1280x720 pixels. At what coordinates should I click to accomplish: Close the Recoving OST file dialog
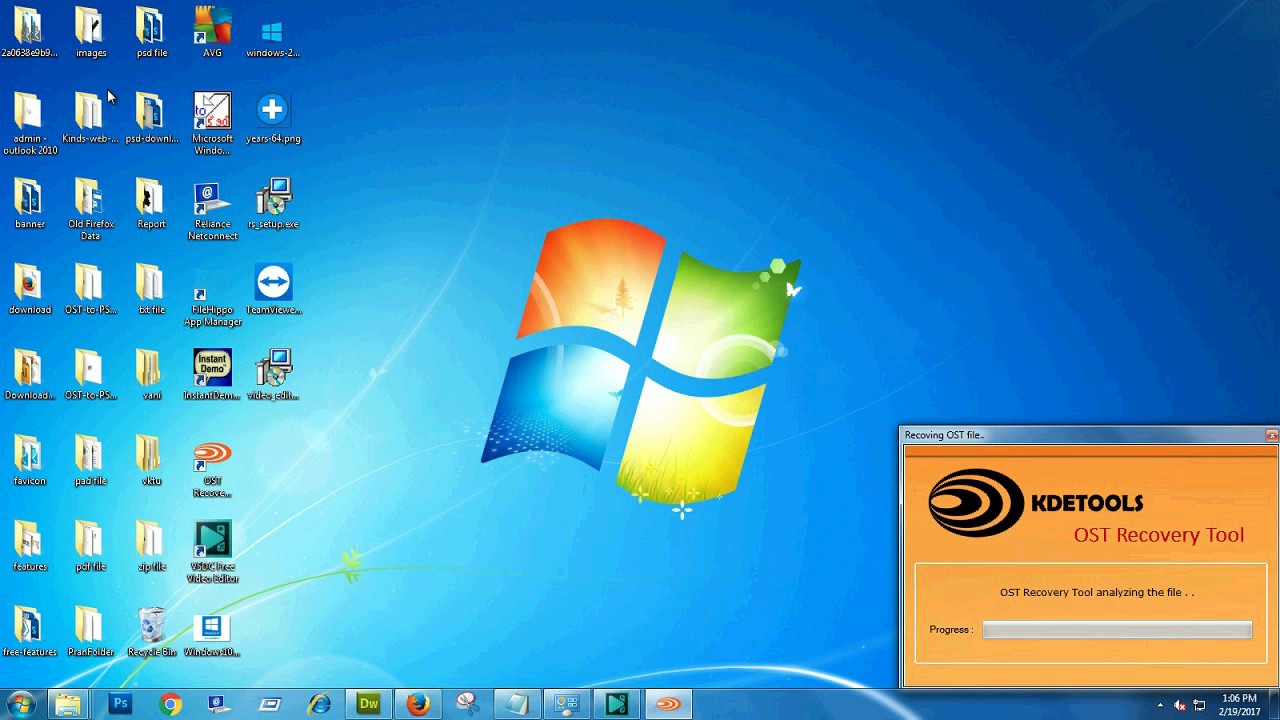coord(1271,435)
